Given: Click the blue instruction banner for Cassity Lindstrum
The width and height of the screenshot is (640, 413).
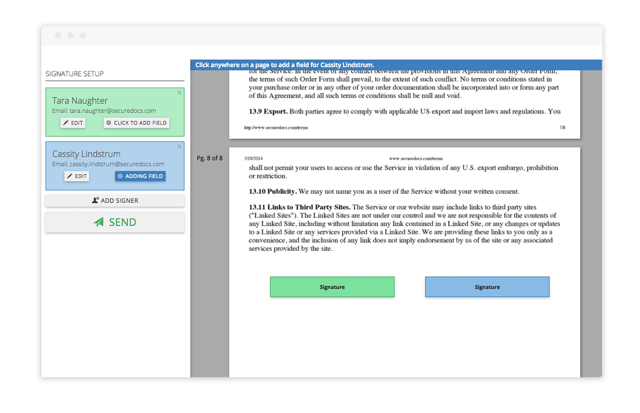Looking at the screenshot, I should coord(396,65).
